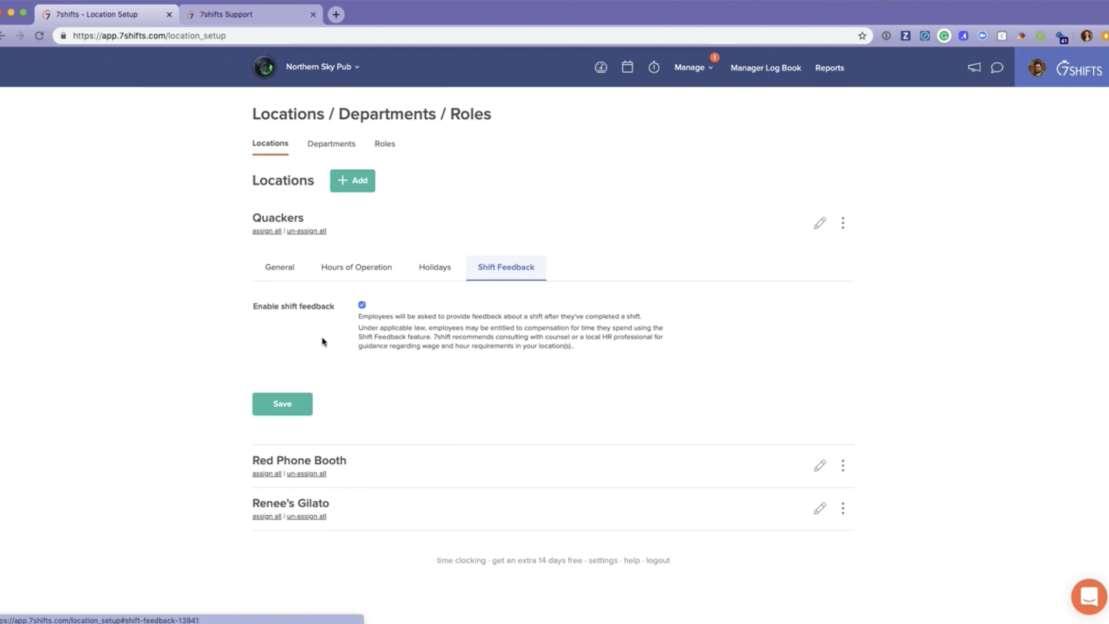This screenshot has width=1109, height=624.
Task: Expand the Northern Sky Pub location dropdown
Action: (x=322, y=67)
